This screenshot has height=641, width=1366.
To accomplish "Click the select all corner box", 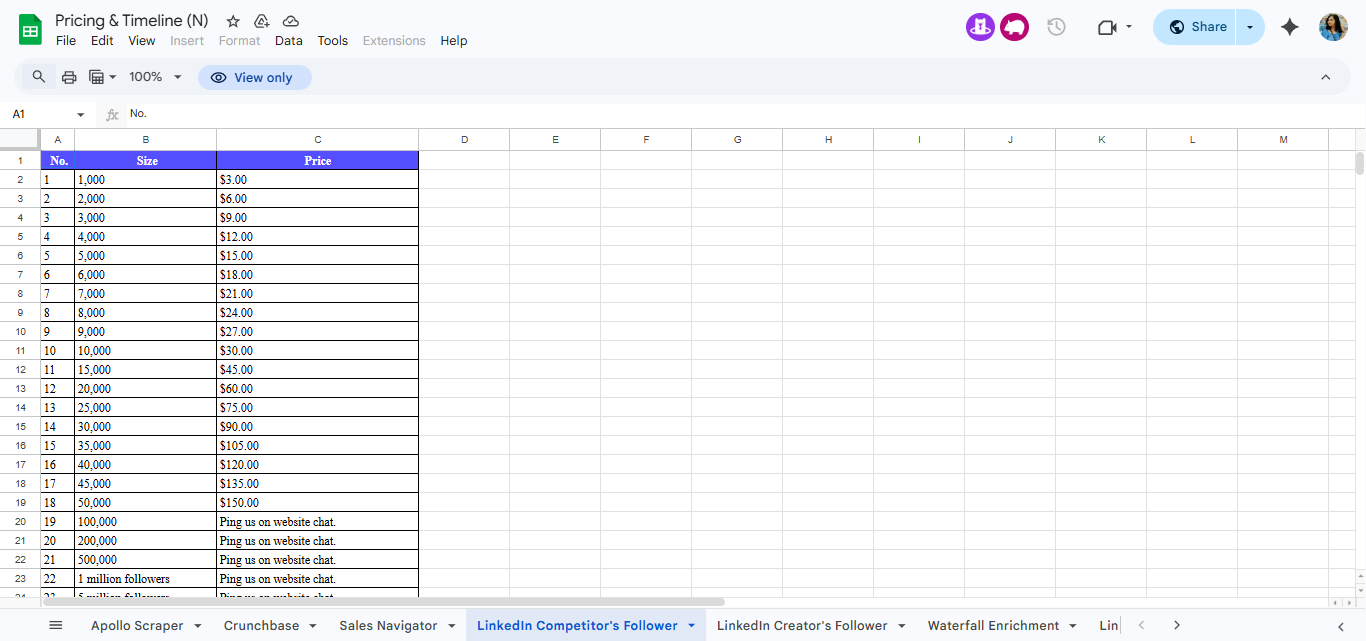I will [x=20, y=139].
